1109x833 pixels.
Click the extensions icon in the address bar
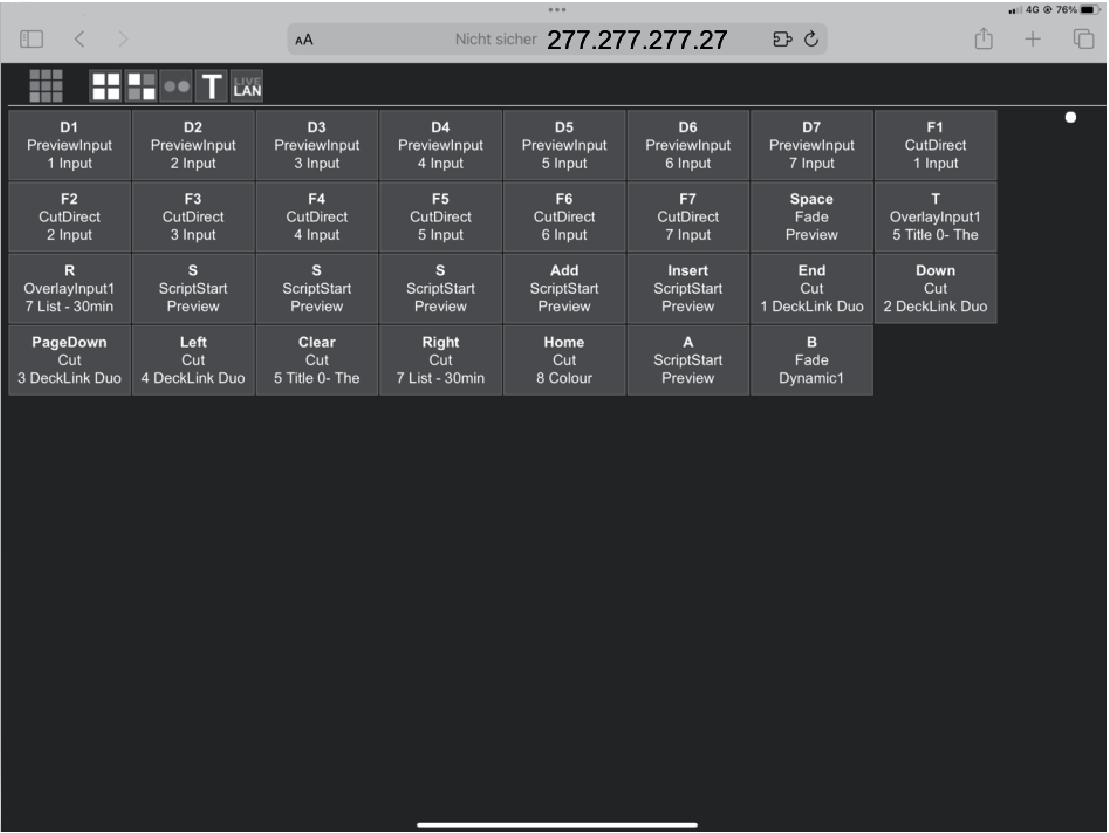click(x=783, y=39)
